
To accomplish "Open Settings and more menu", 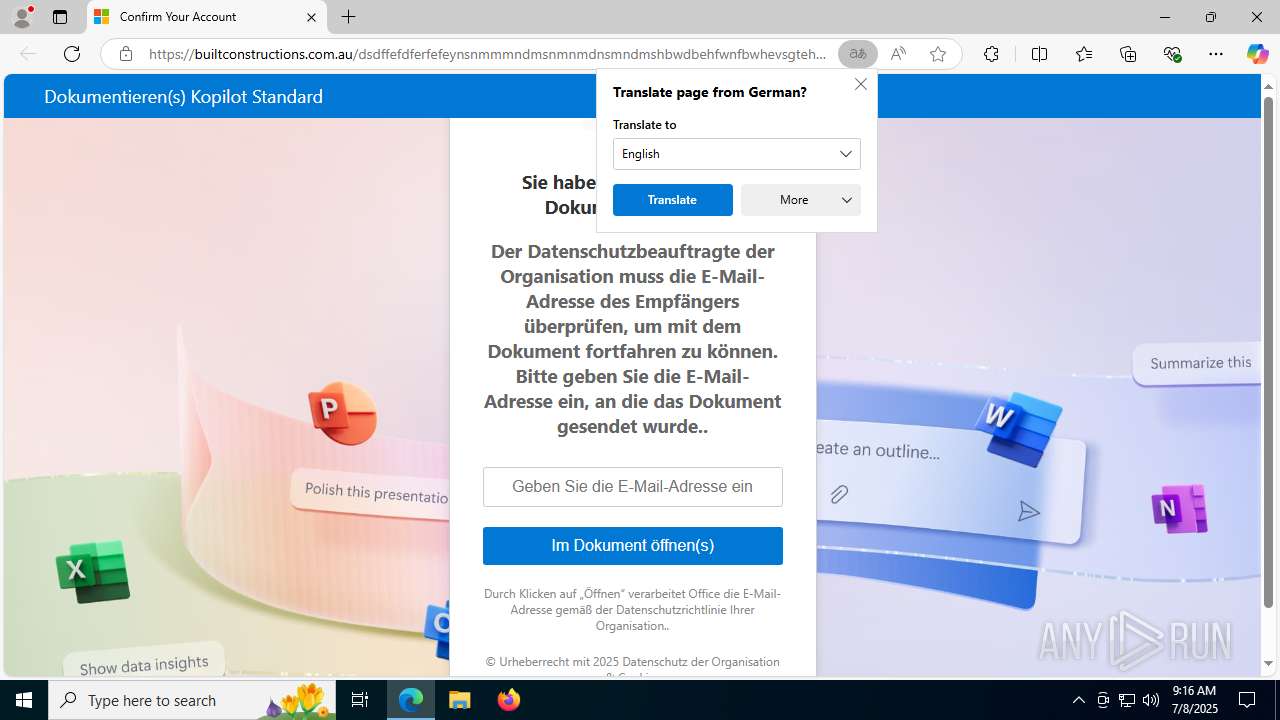I will click(1216, 54).
